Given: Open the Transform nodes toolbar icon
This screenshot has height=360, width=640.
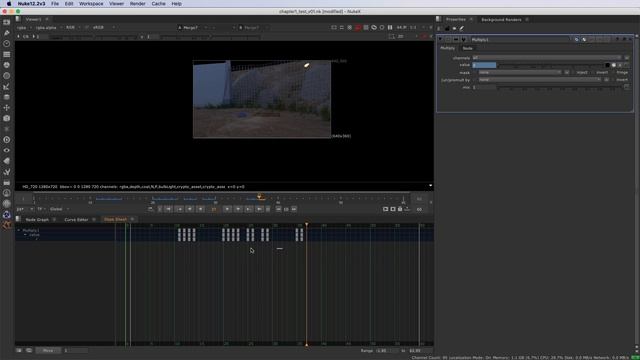Looking at the screenshot, I should [7, 107].
